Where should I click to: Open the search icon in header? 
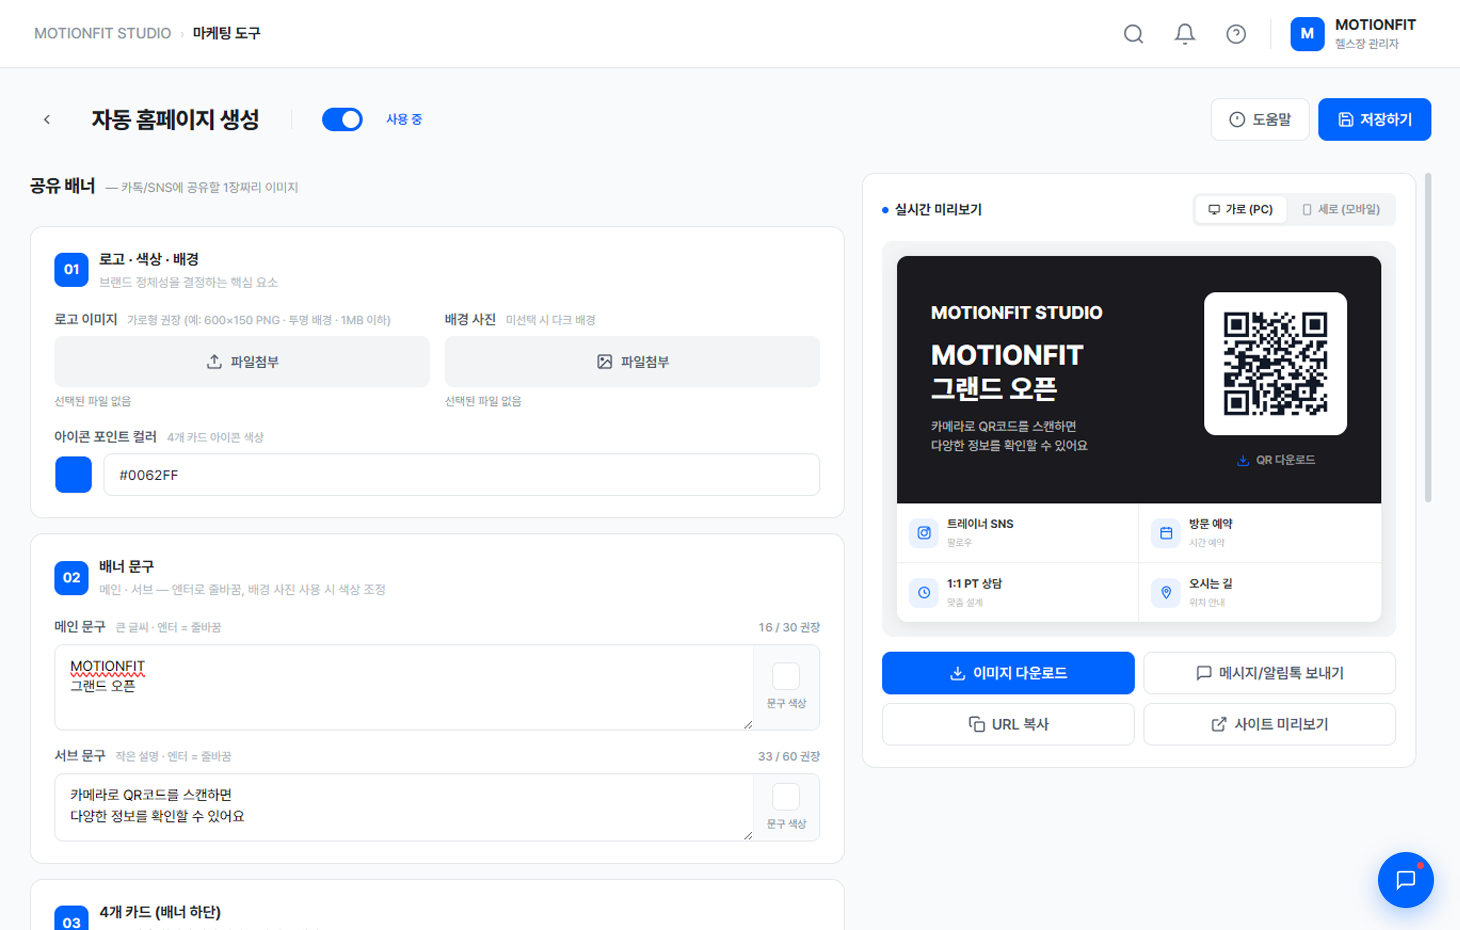coord(1133,34)
